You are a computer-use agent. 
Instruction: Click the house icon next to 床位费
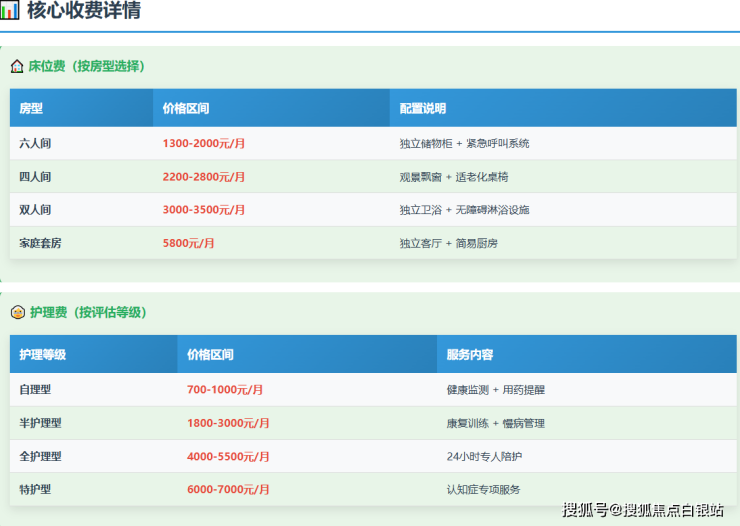[x=17, y=66]
